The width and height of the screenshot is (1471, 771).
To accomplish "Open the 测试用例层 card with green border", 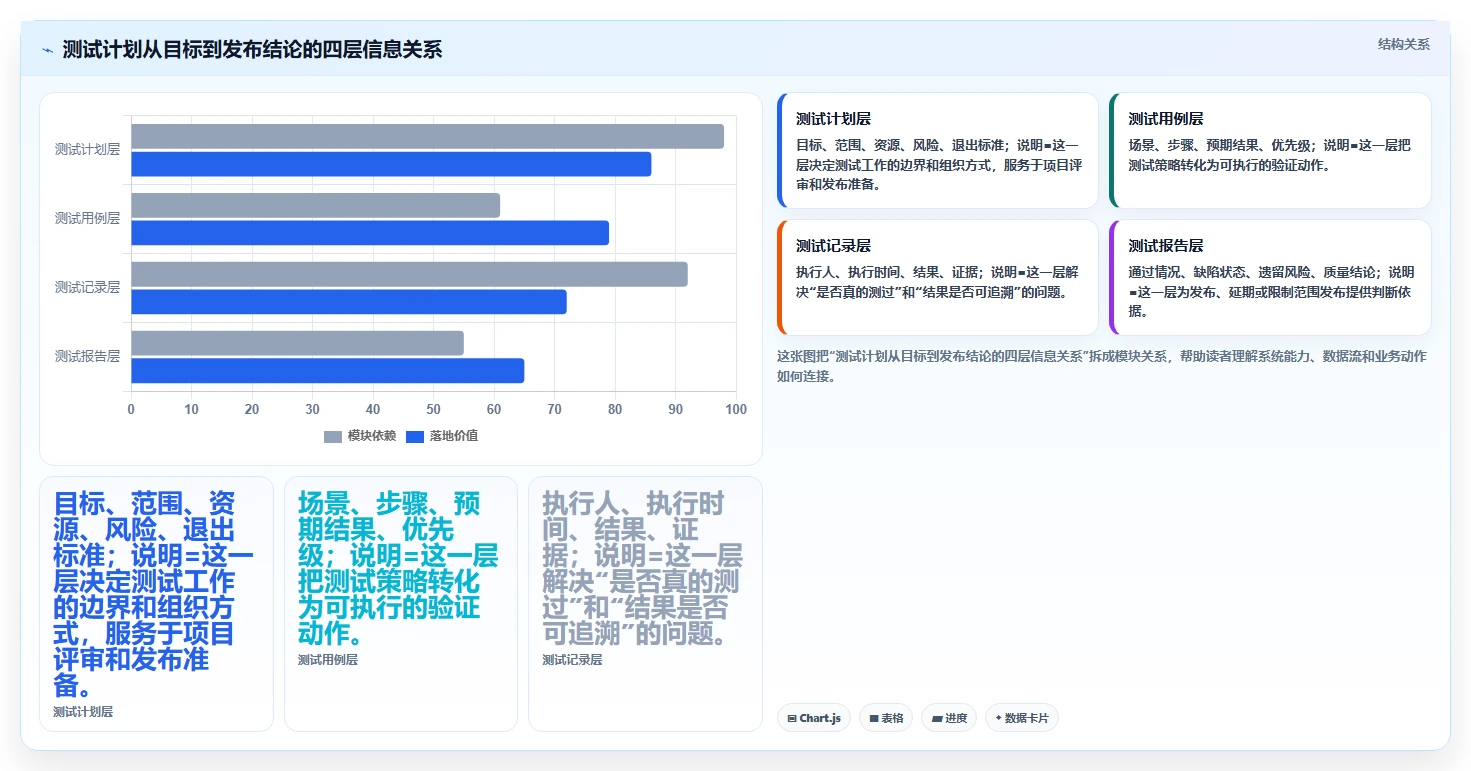I will click(x=1270, y=151).
